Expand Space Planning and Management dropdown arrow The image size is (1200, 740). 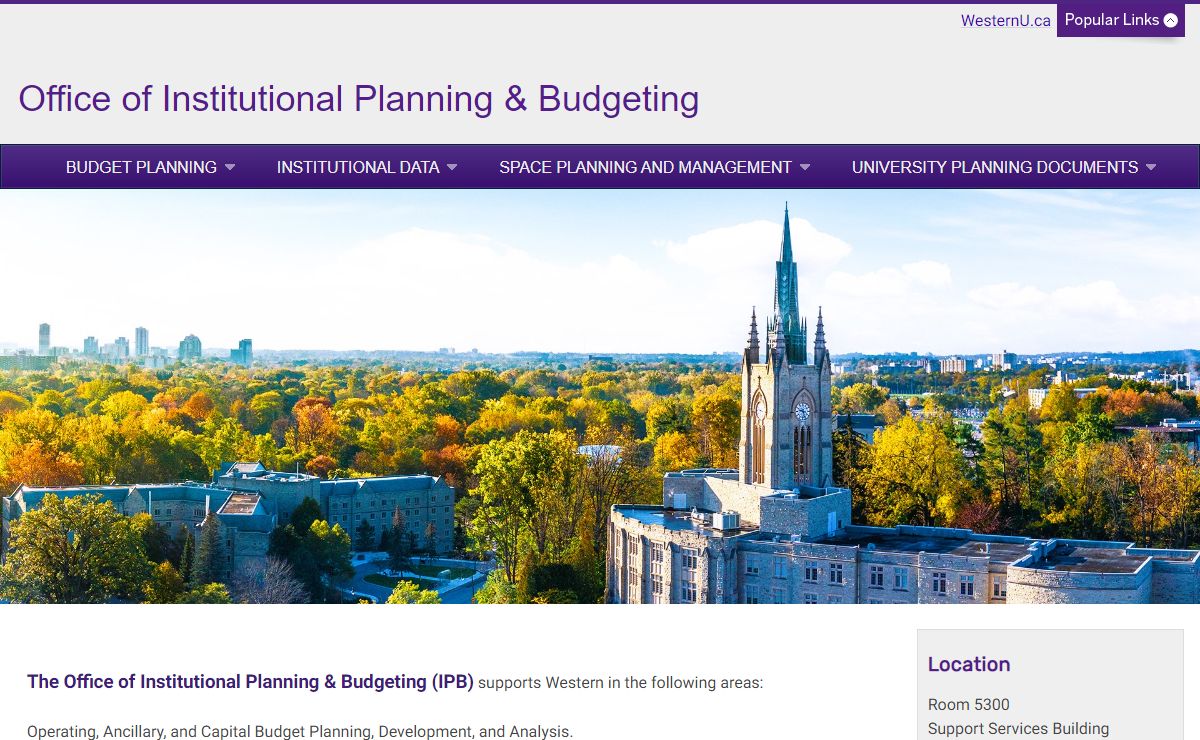(805, 168)
